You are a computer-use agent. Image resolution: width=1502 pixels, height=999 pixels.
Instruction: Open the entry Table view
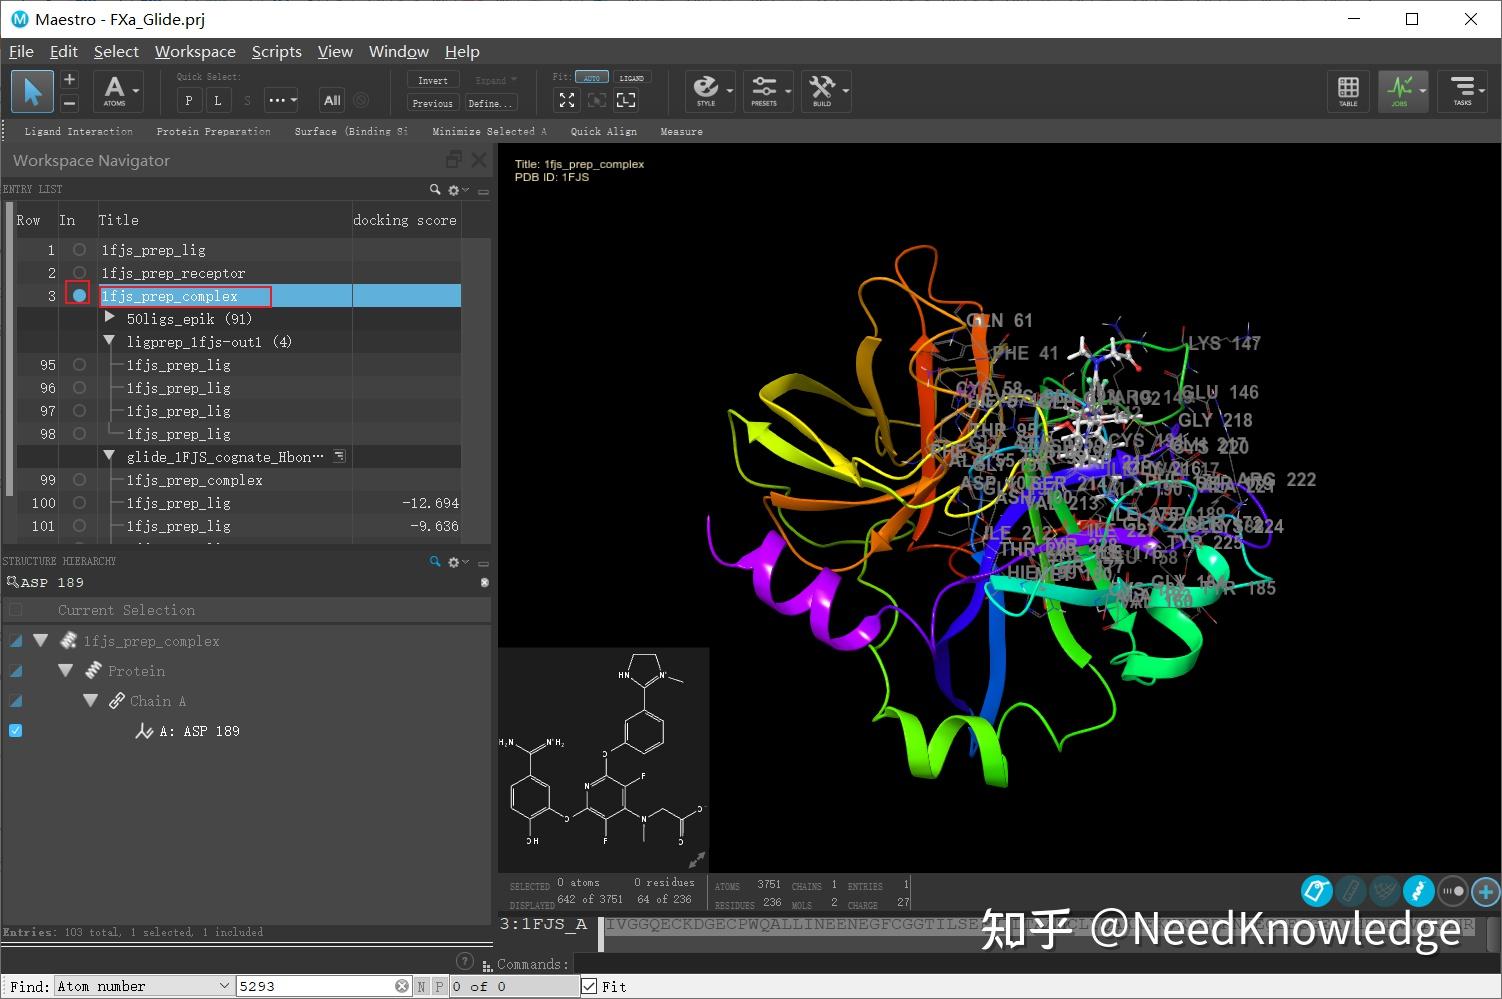click(x=1348, y=91)
